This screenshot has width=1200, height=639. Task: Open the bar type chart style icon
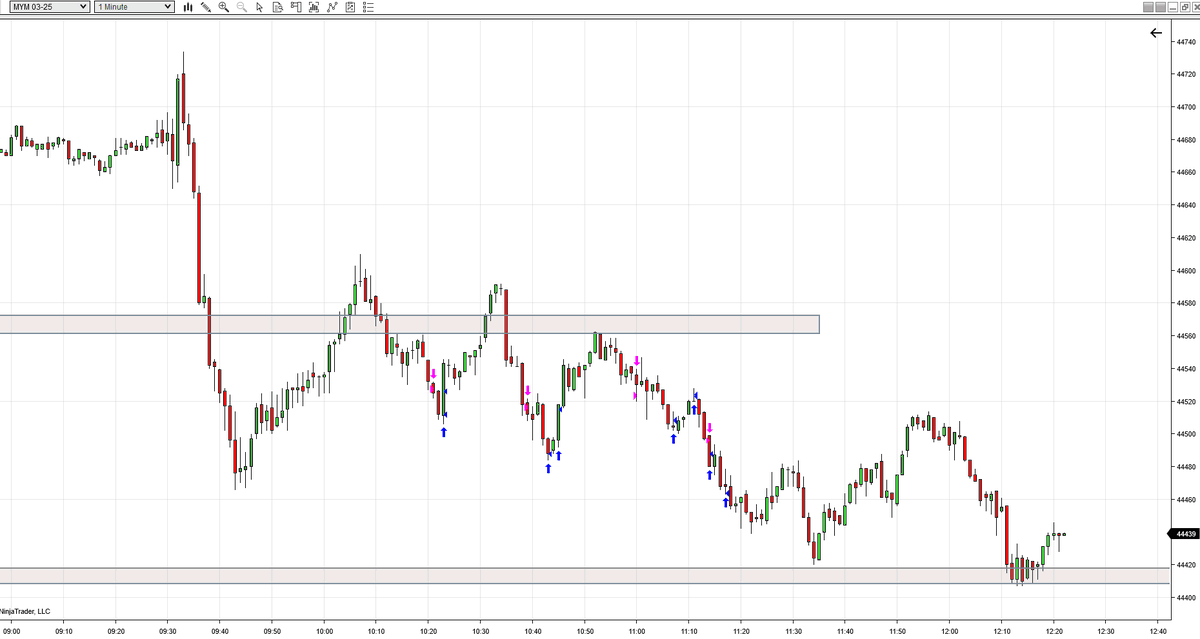coord(188,7)
